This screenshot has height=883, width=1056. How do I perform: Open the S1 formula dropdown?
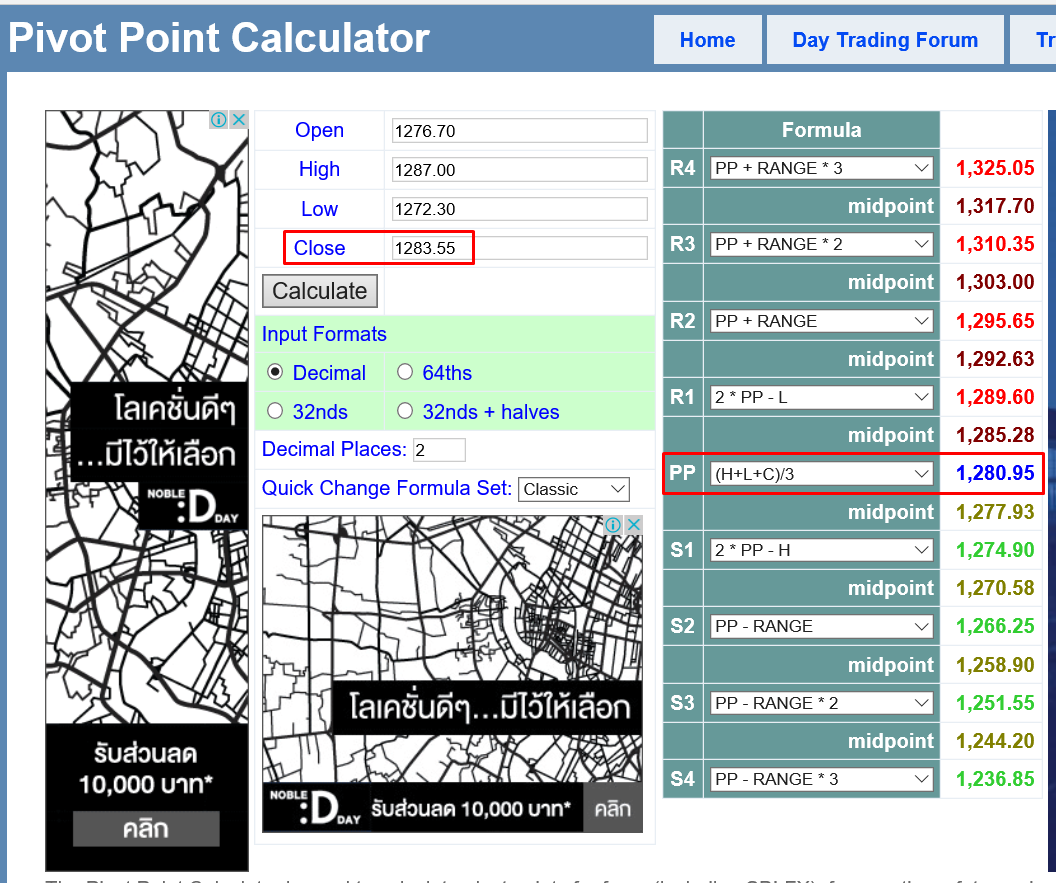[822, 550]
